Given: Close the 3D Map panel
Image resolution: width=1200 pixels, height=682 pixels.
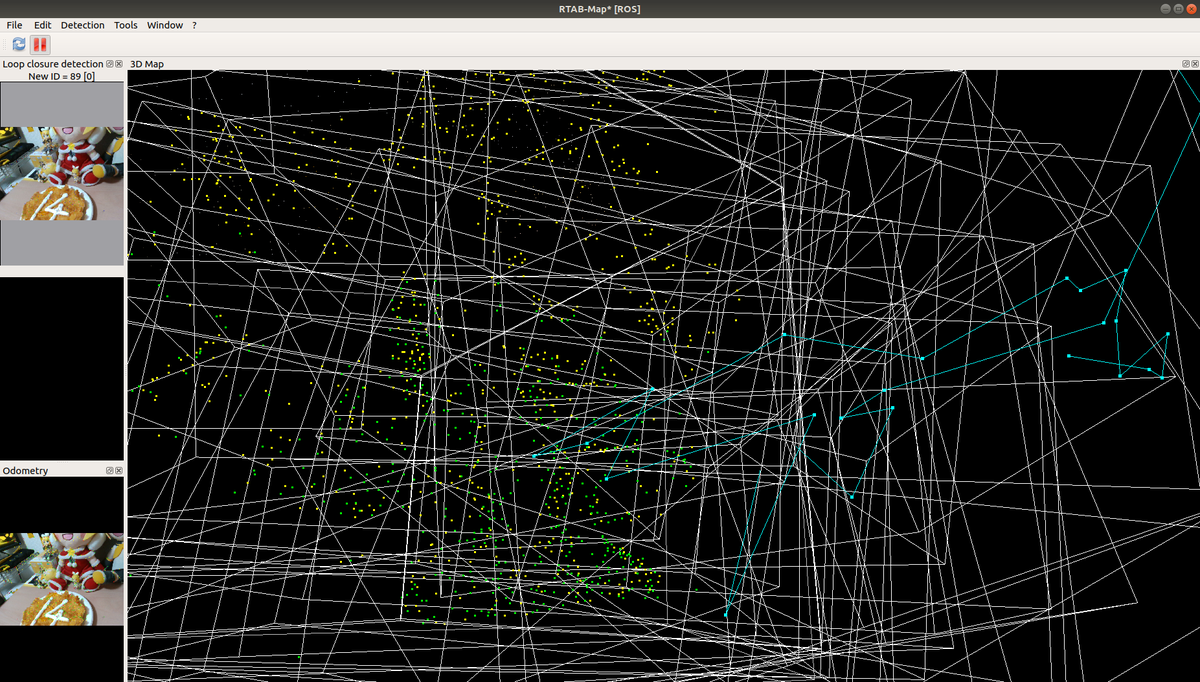Looking at the screenshot, I should (x=1195, y=64).
